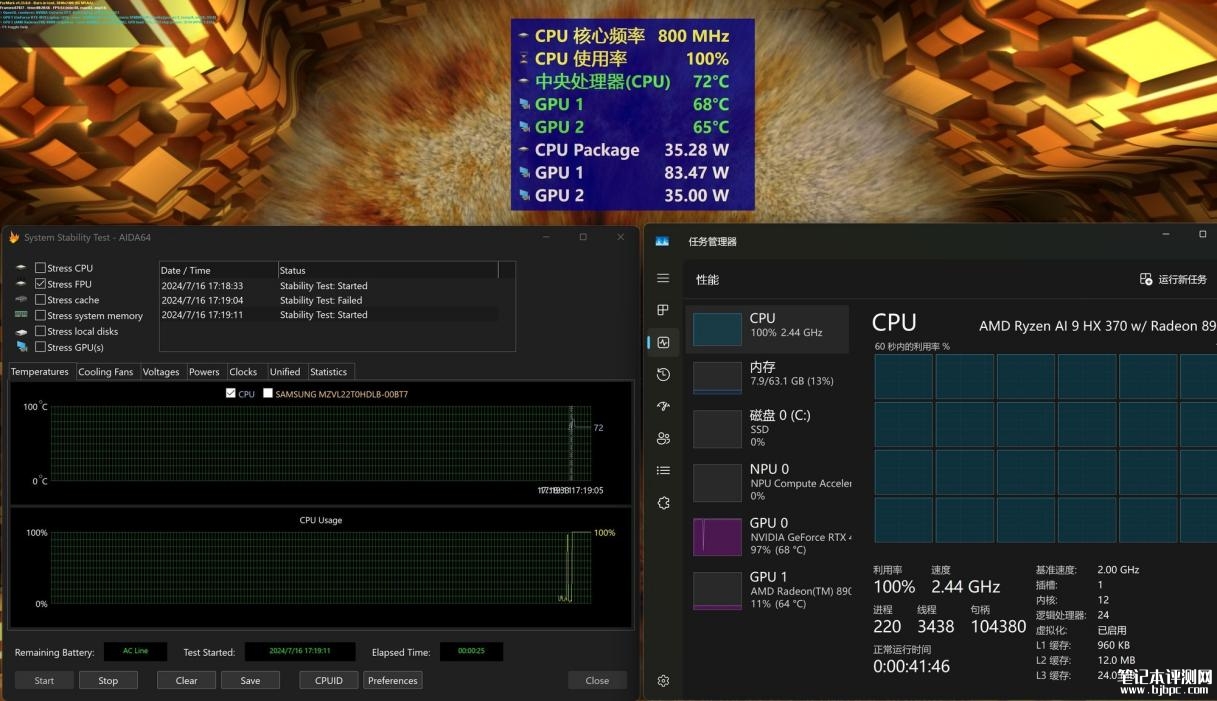Image resolution: width=1217 pixels, height=701 pixels.
Task: Click Stop to end stability test
Action: pyautogui.click(x=108, y=680)
